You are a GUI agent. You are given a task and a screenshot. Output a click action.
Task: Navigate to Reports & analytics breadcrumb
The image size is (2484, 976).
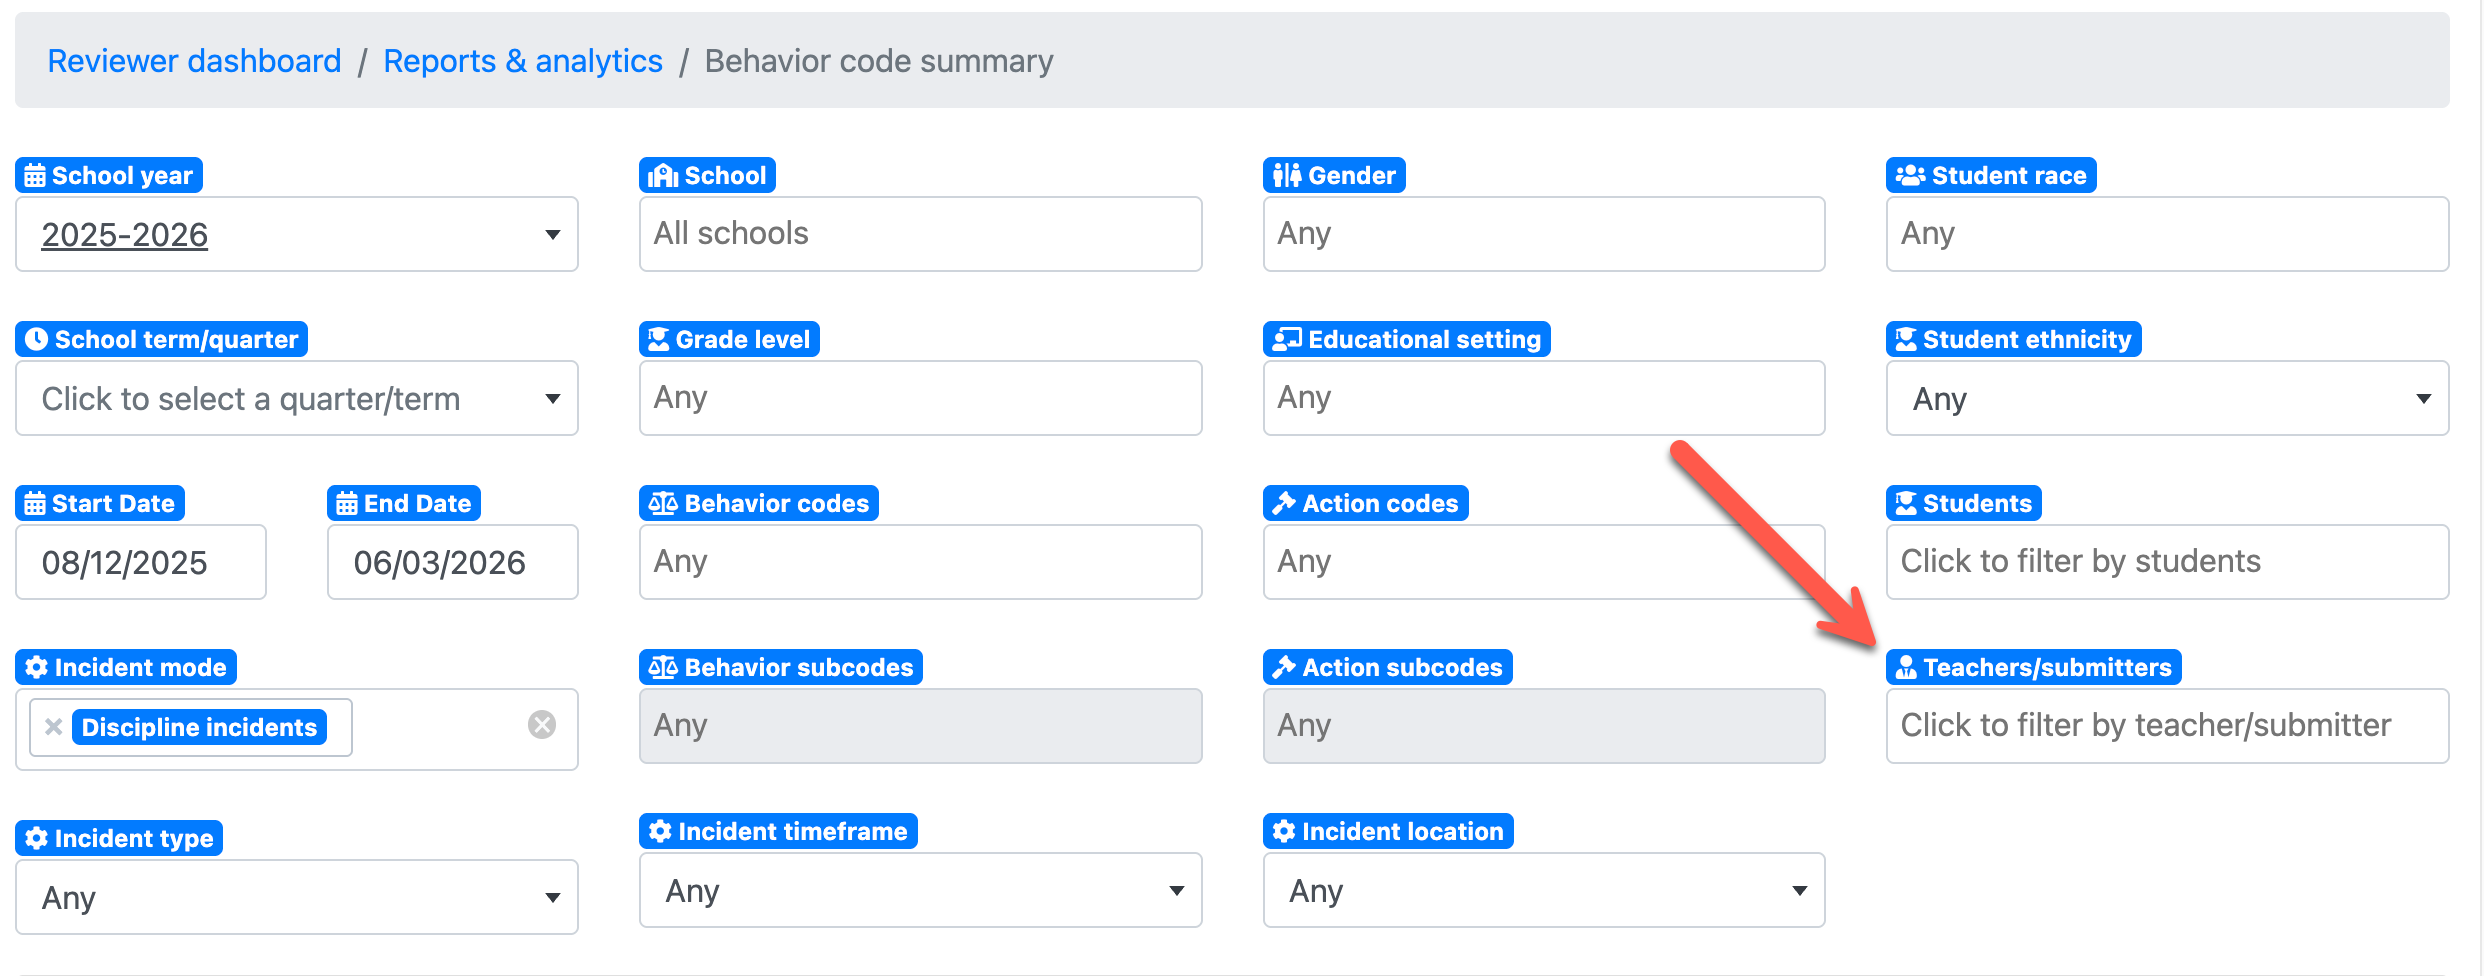tap(523, 61)
